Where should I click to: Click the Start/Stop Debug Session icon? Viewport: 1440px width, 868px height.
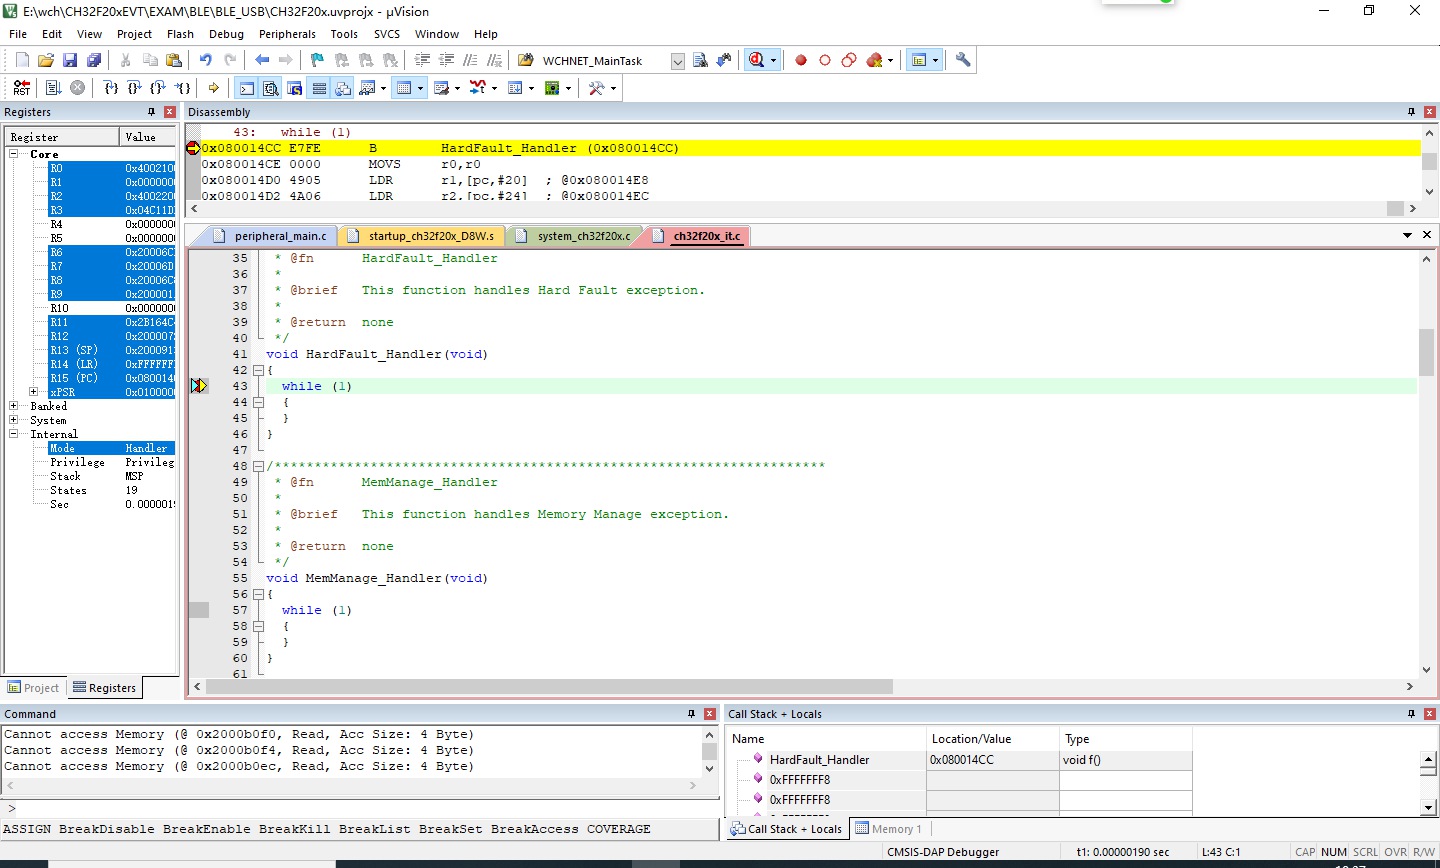coord(757,60)
